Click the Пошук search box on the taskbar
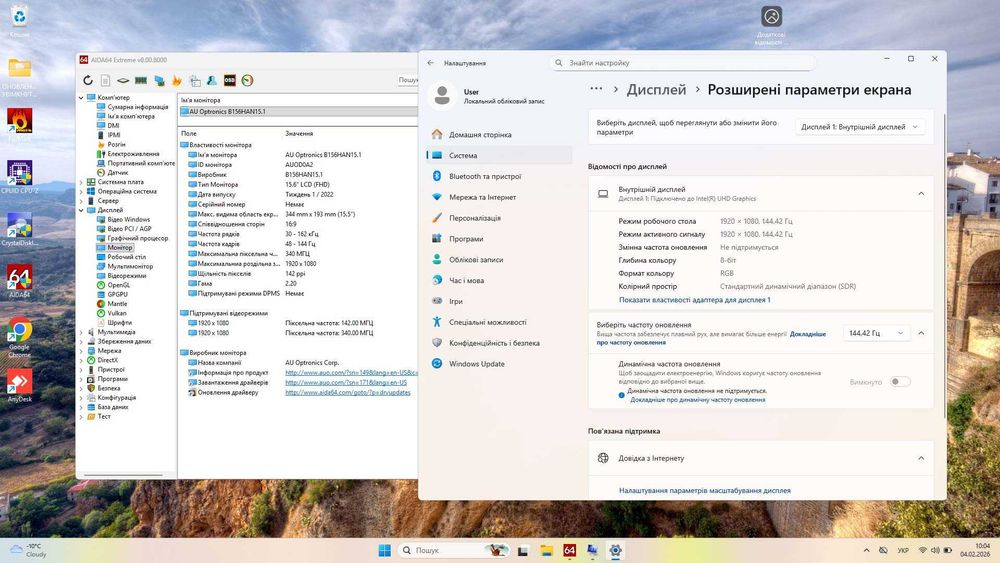1000x563 pixels. (455, 550)
